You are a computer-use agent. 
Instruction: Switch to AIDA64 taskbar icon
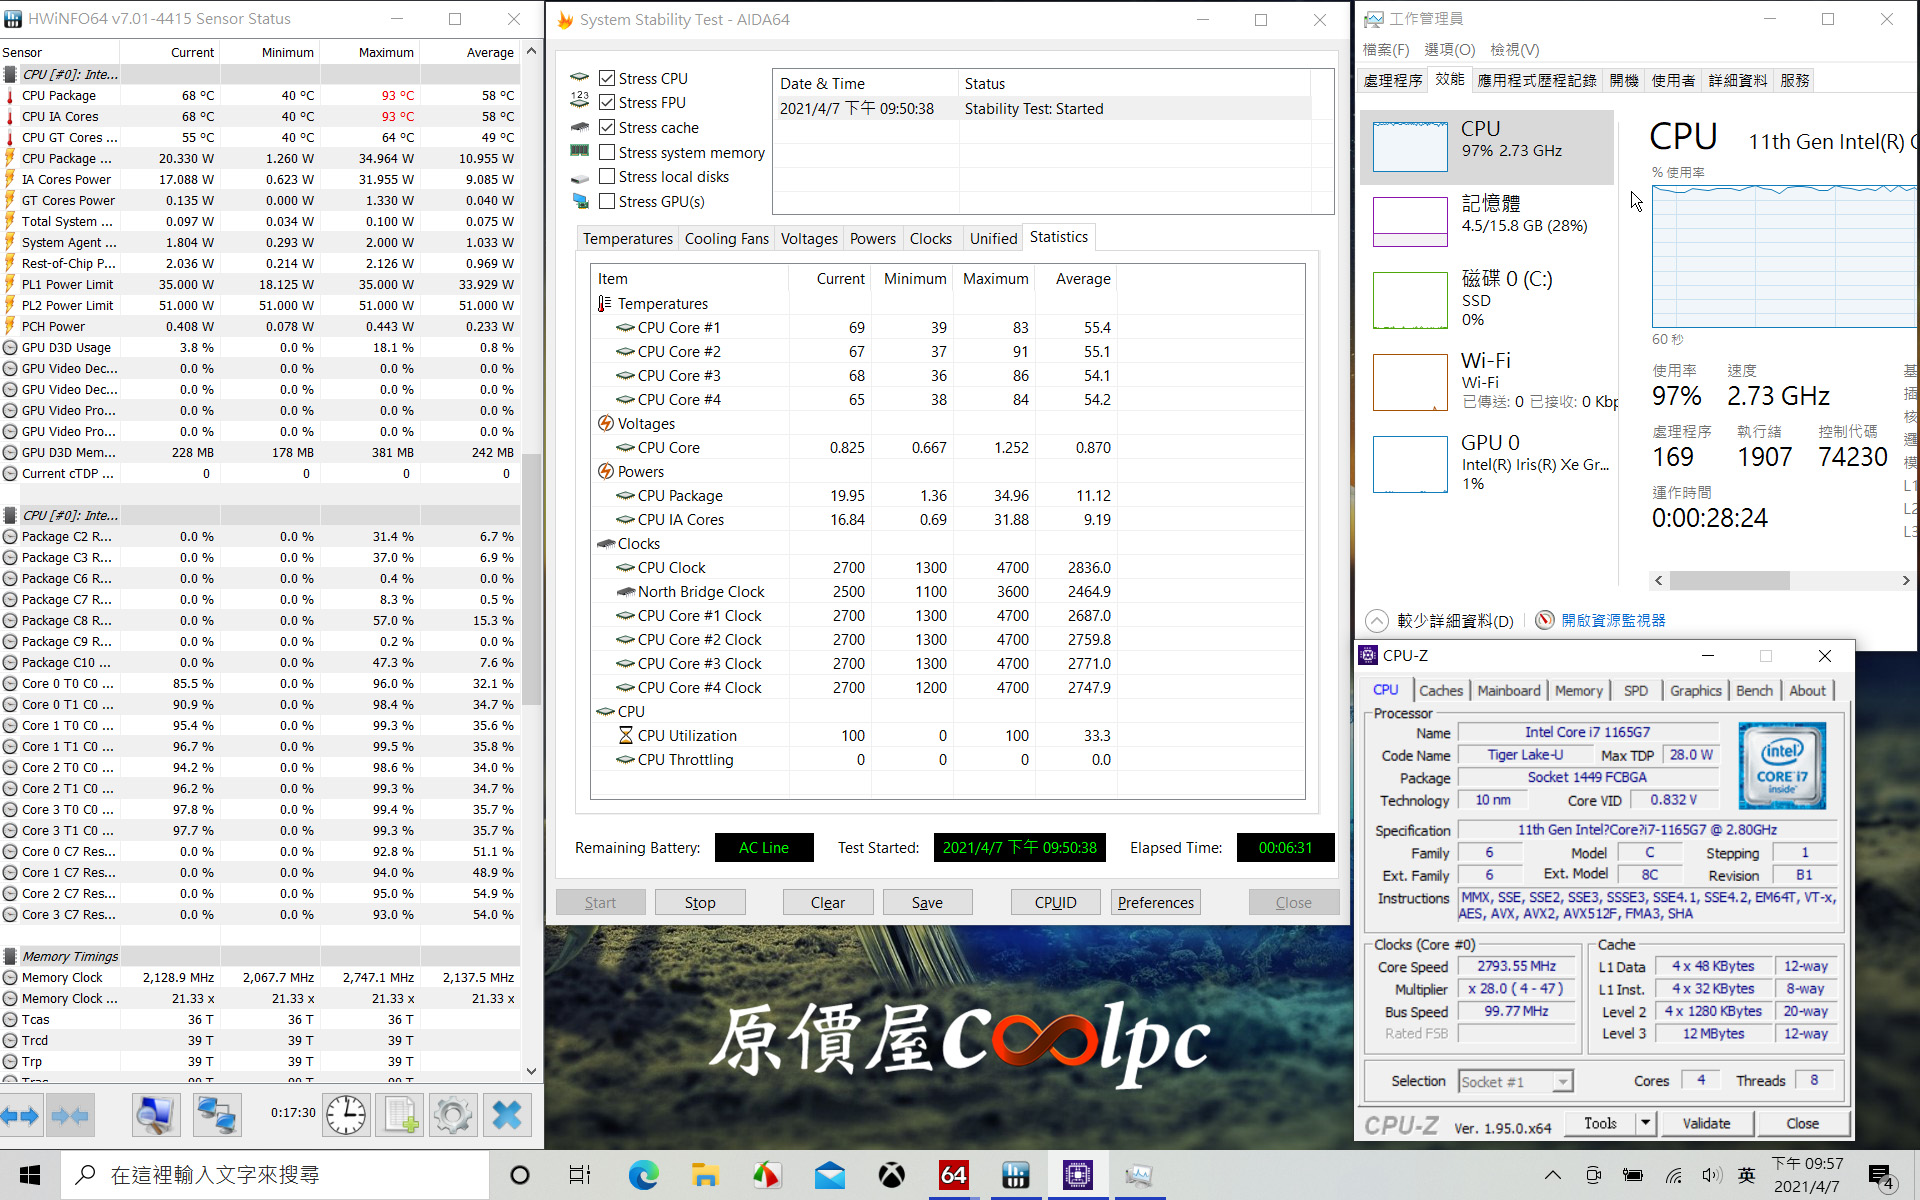[x=954, y=1175]
